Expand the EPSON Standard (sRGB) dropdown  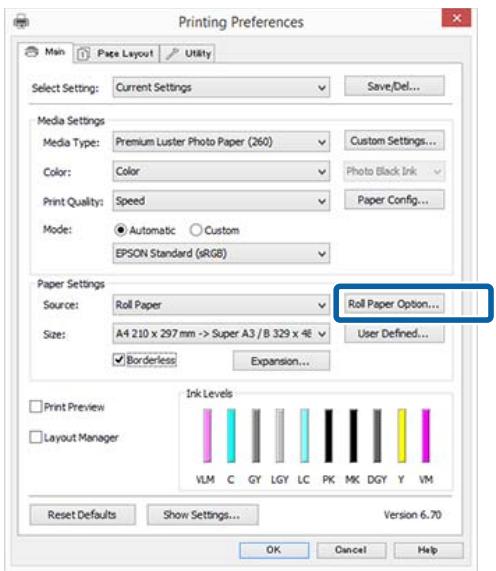(x=221, y=253)
